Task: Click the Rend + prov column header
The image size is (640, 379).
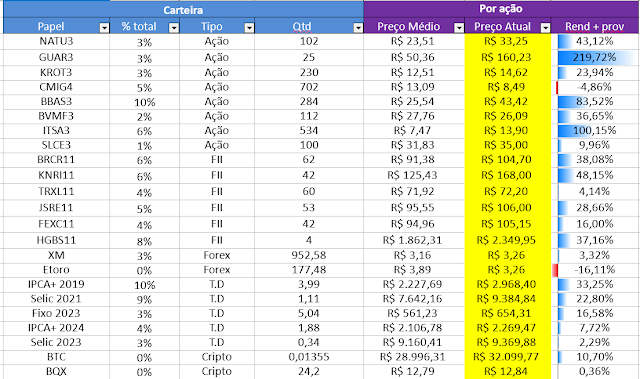Action: (595, 27)
